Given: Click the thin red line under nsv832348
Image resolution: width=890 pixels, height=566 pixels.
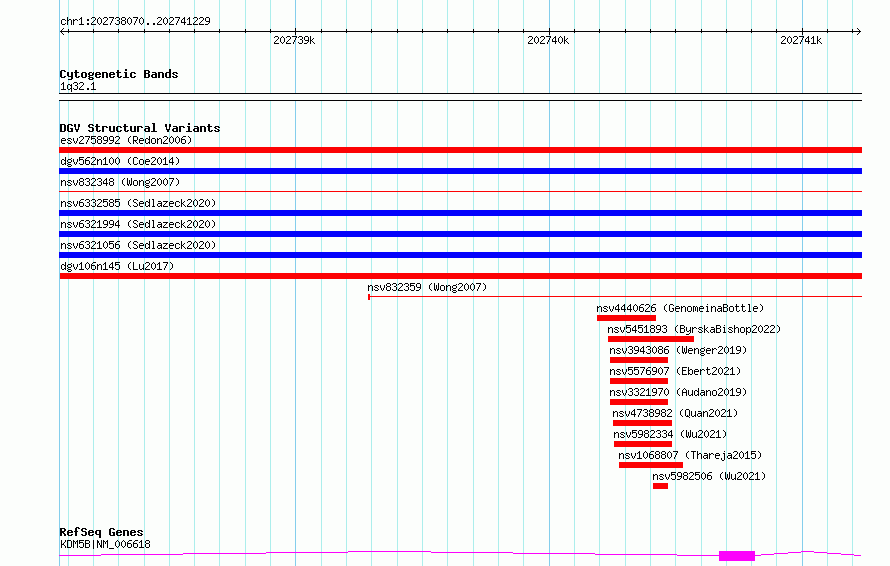Looking at the screenshot, I should pyautogui.click(x=460, y=192).
